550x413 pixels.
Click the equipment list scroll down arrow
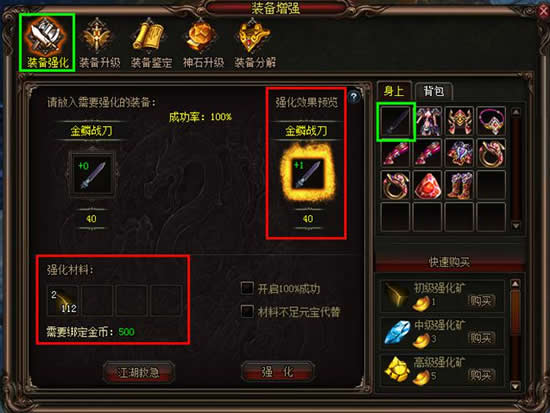[x=516, y=226]
